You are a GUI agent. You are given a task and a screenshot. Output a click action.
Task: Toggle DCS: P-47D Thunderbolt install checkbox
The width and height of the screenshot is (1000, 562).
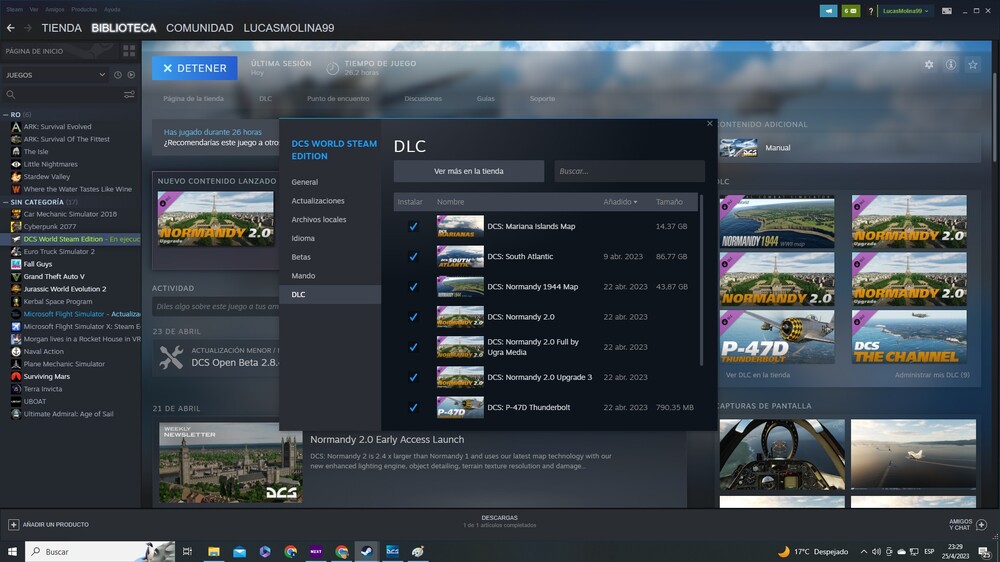point(413,407)
